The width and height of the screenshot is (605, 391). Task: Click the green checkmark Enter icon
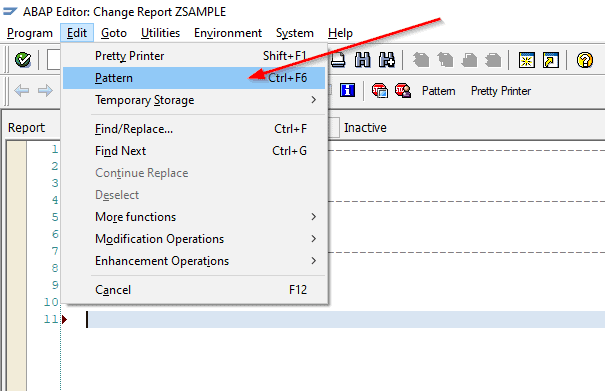pyautogui.click(x=23, y=60)
